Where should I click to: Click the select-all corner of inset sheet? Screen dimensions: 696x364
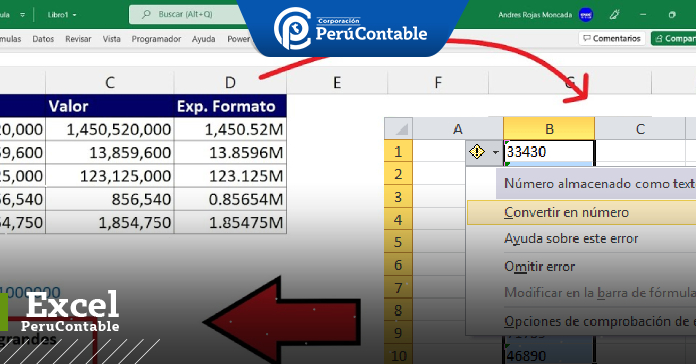coord(399,129)
